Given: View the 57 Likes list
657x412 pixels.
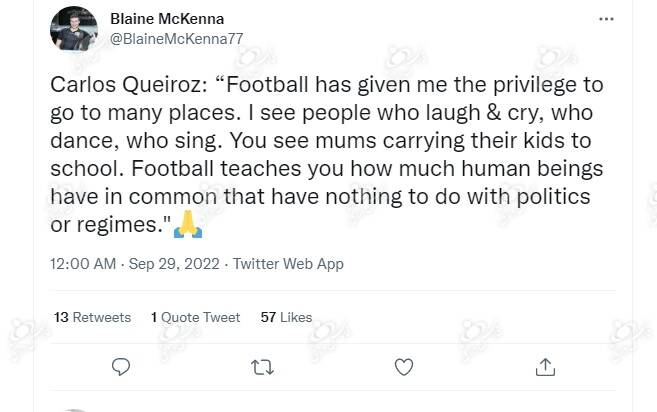Looking at the screenshot, I should (286, 317).
